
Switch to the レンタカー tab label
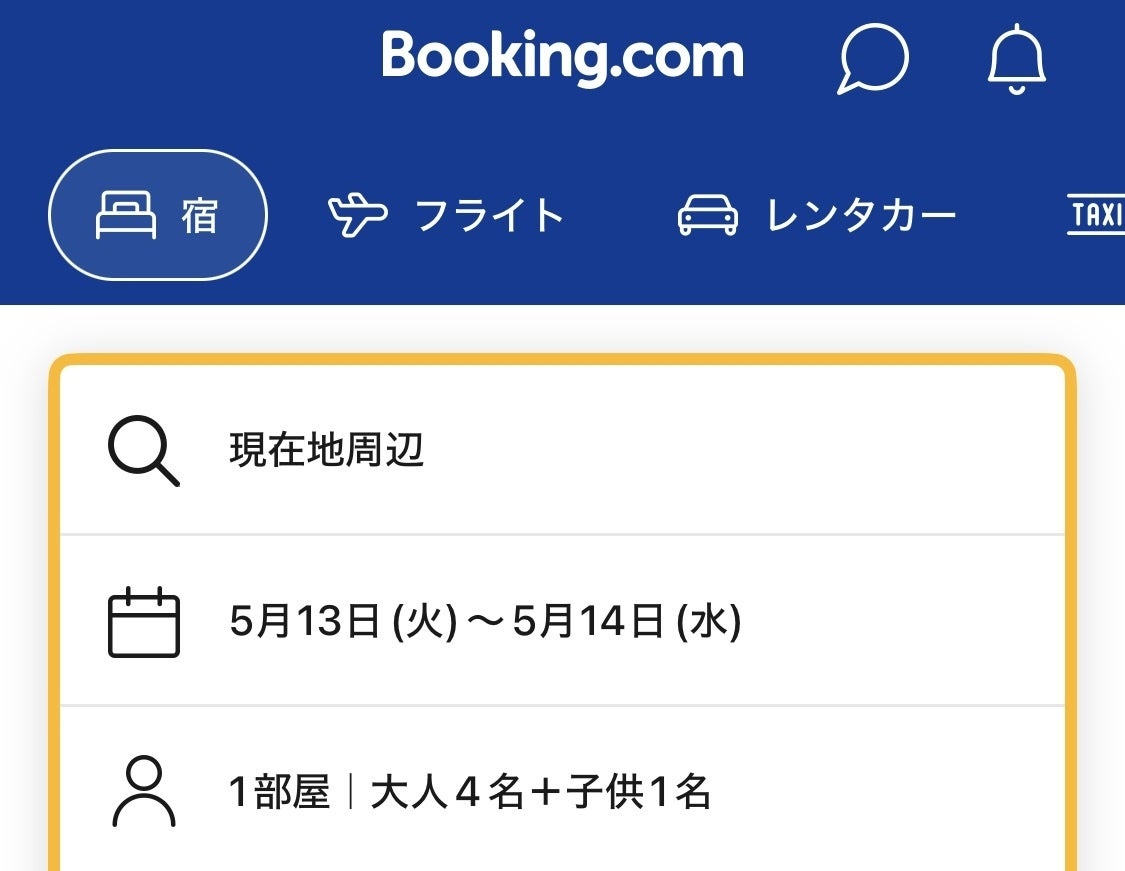861,216
